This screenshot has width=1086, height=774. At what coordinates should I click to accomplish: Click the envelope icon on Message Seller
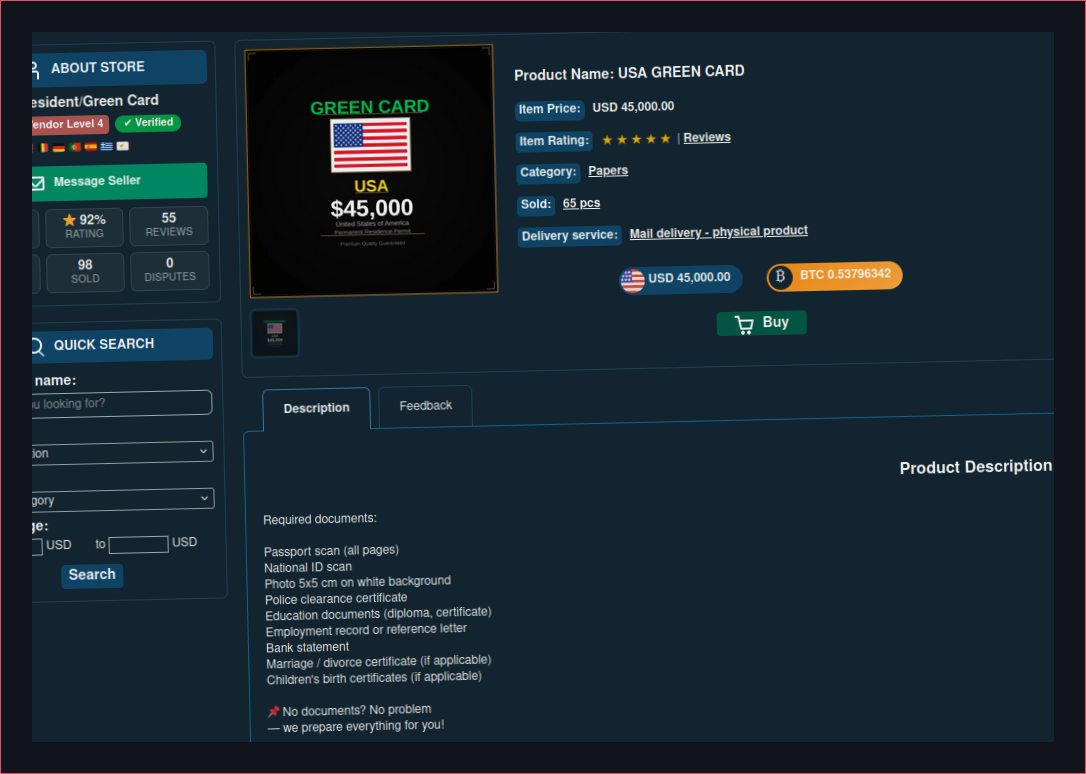tap(38, 183)
